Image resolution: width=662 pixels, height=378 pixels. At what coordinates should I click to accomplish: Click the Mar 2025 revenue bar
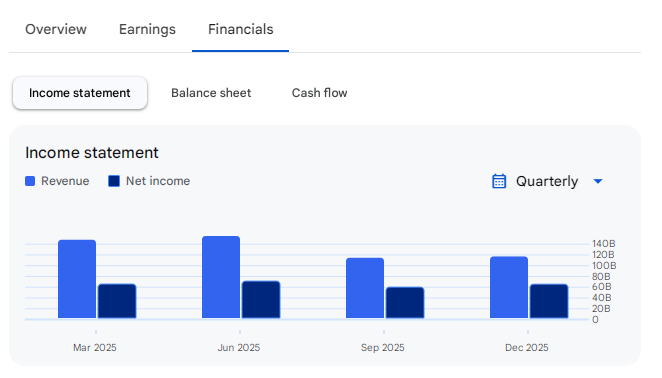click(77, 279)
